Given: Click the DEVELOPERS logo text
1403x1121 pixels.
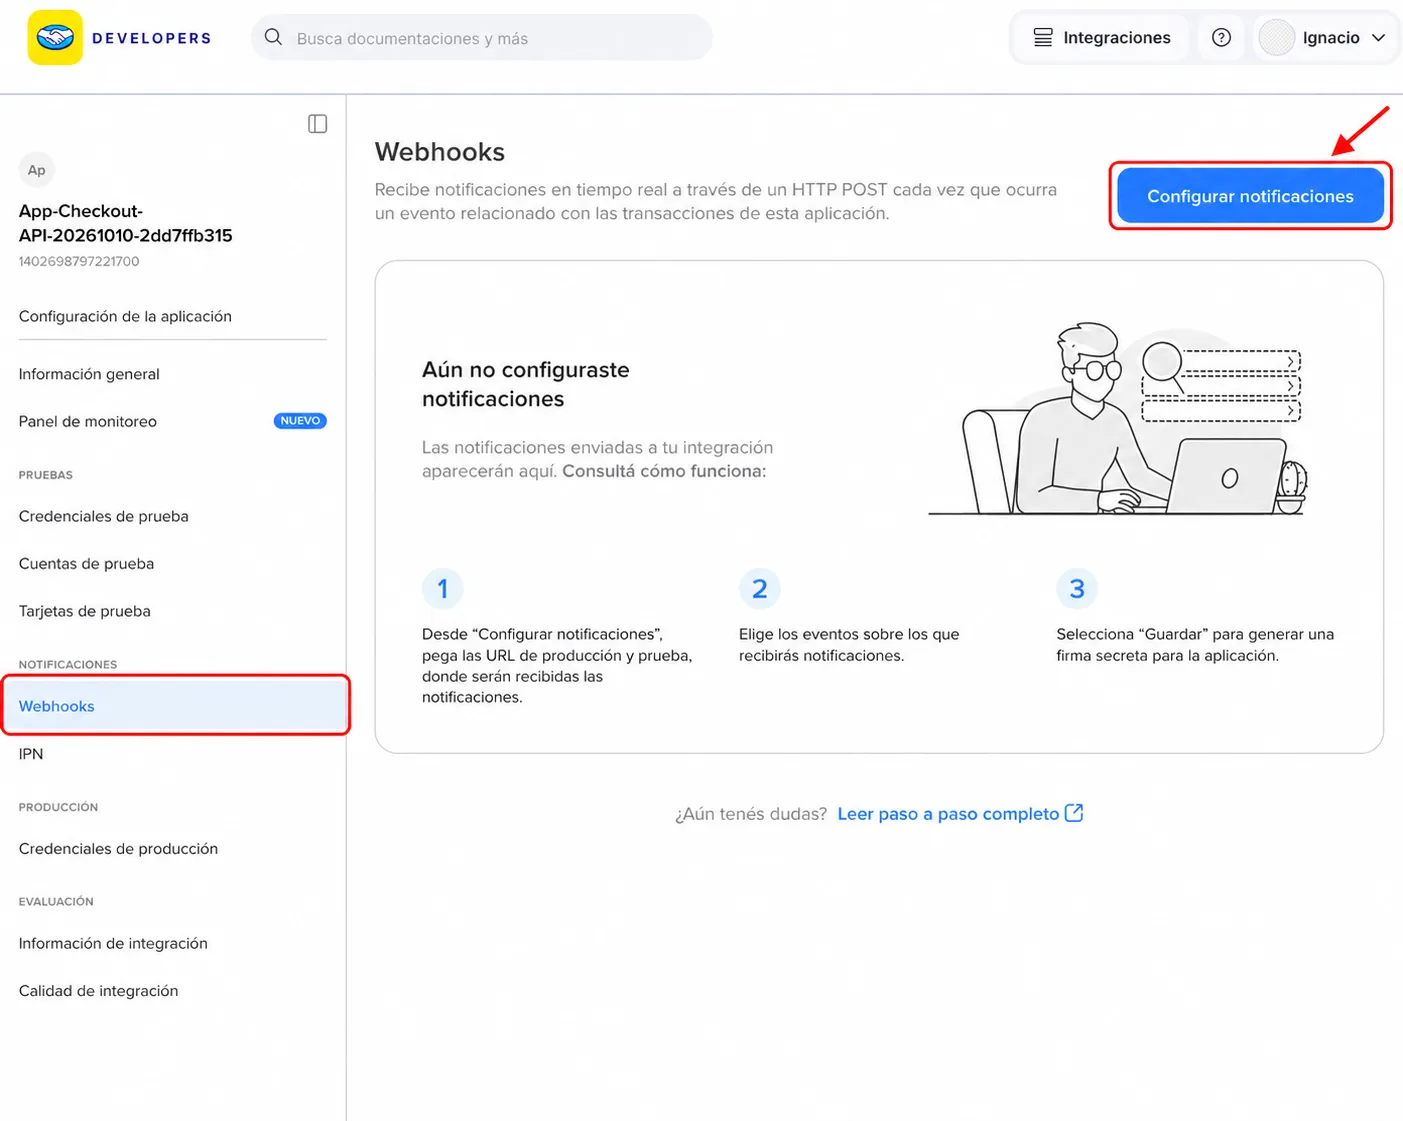Looking at the screenshot, I should pyautogui.click(x=152, y=39).
